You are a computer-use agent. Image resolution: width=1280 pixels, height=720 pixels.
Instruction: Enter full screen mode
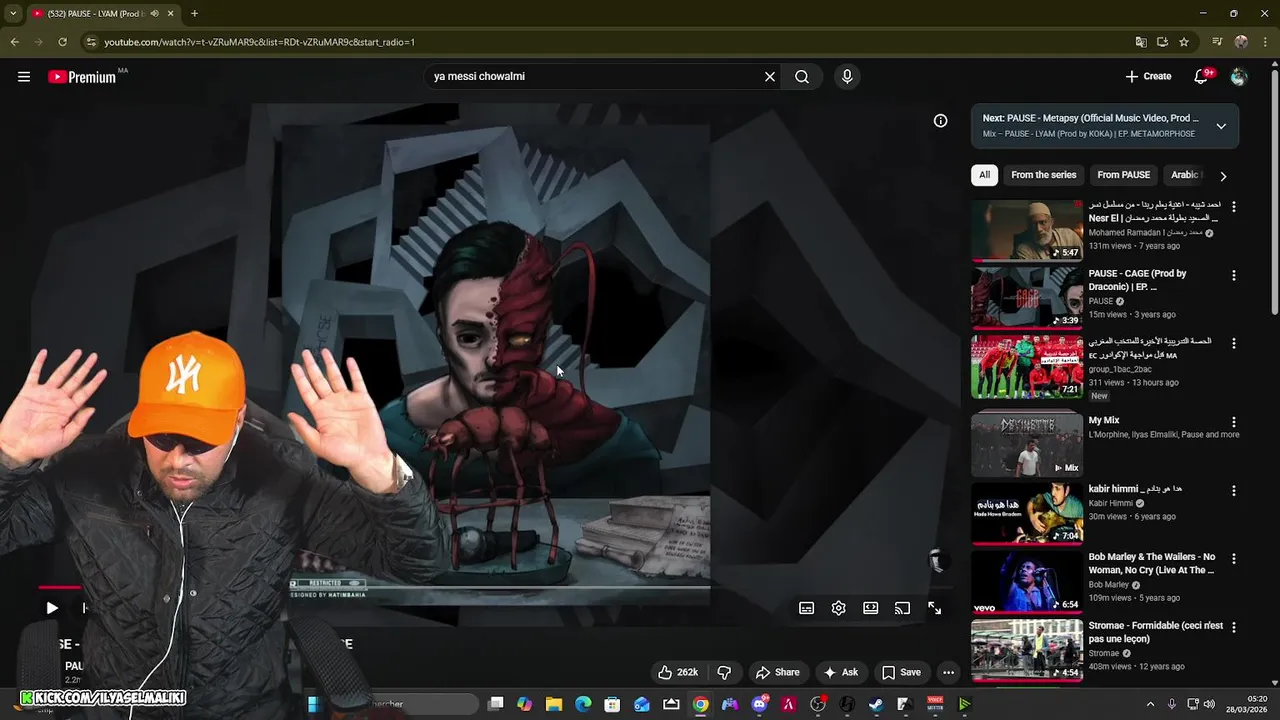click(x=934, y=608)
